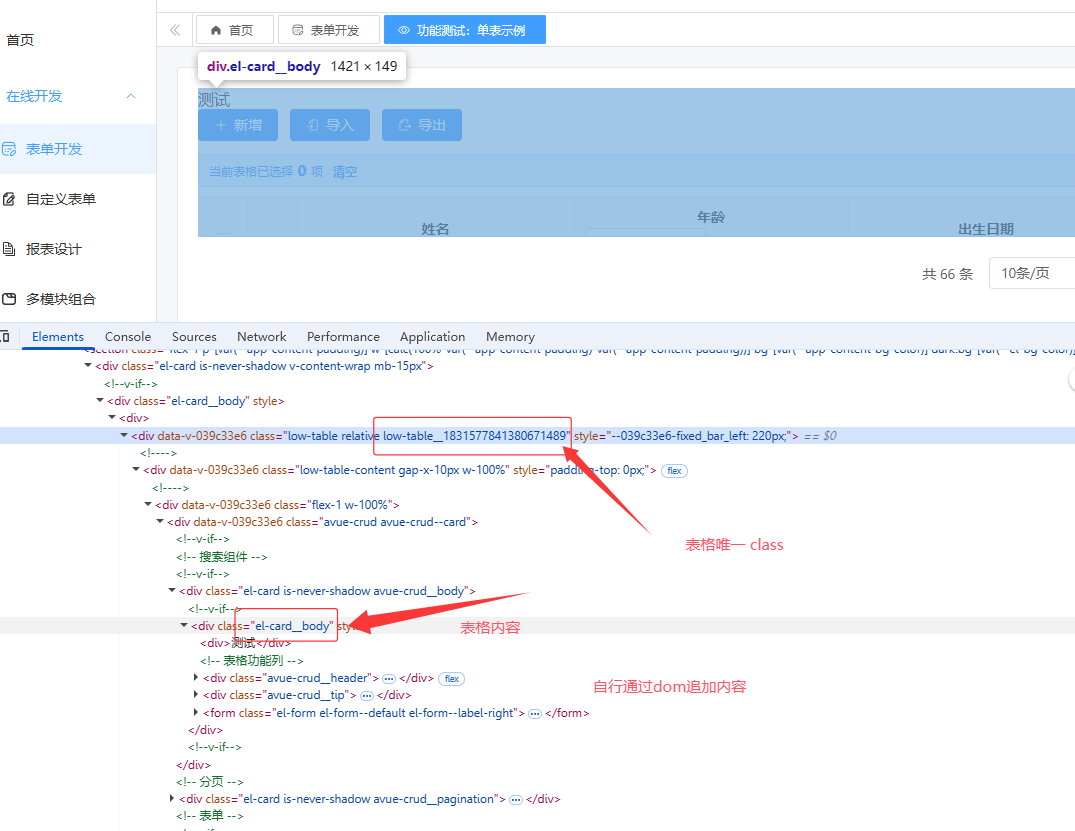
Task: Click the 导出 button
Action: 421,125
